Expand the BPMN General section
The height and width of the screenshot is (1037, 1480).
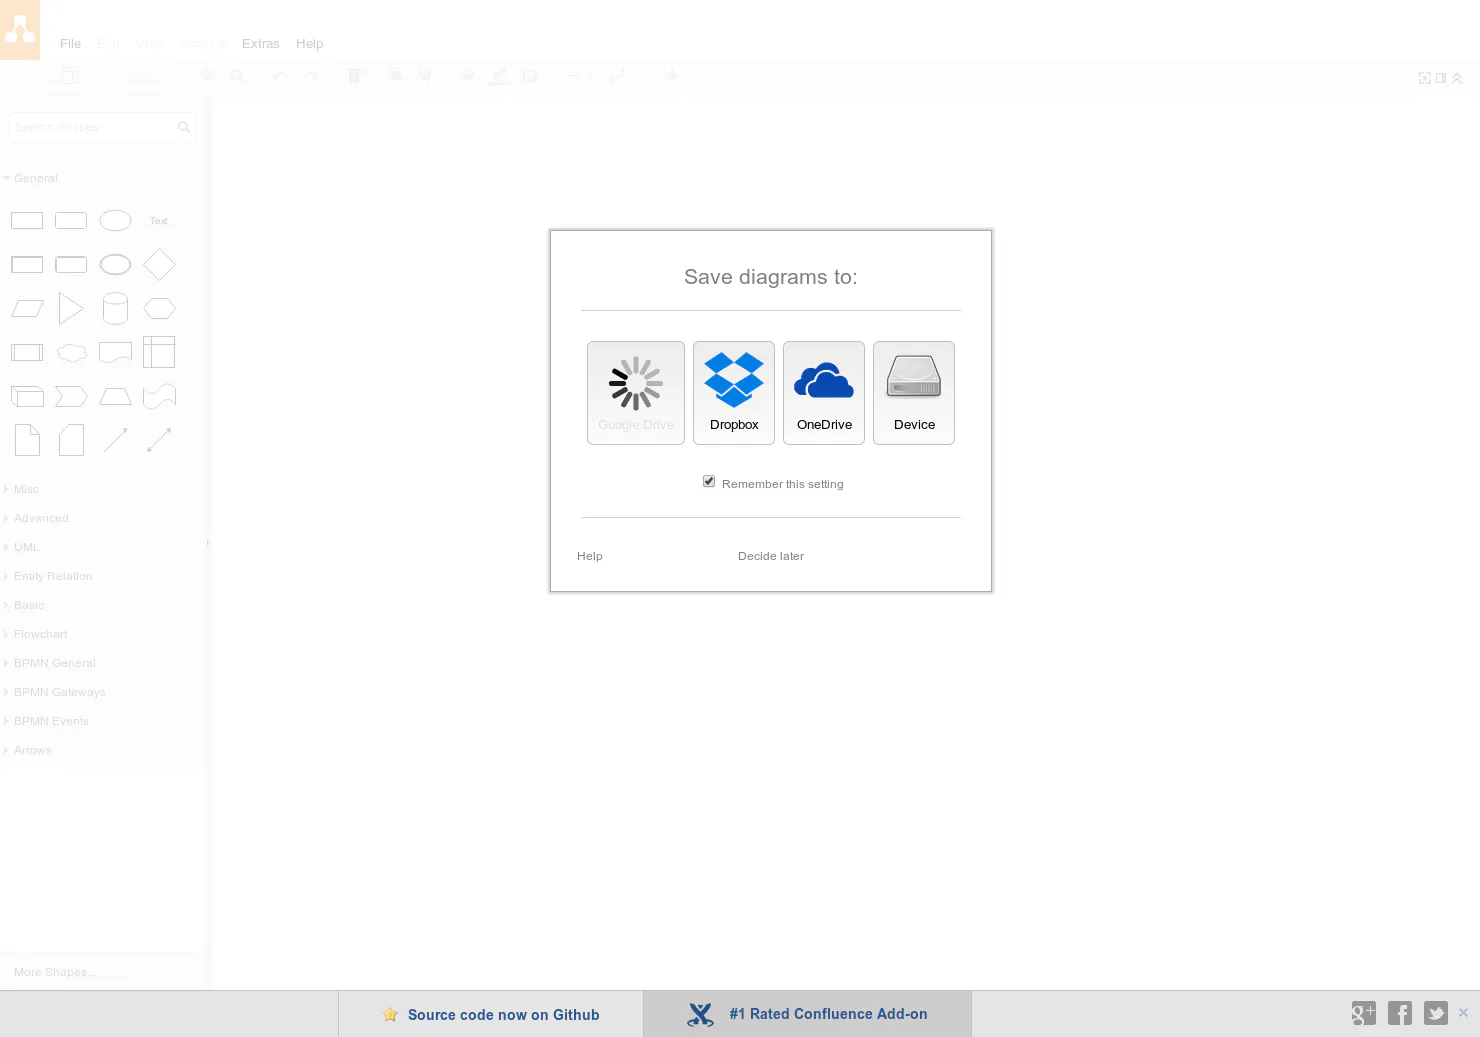55,663
